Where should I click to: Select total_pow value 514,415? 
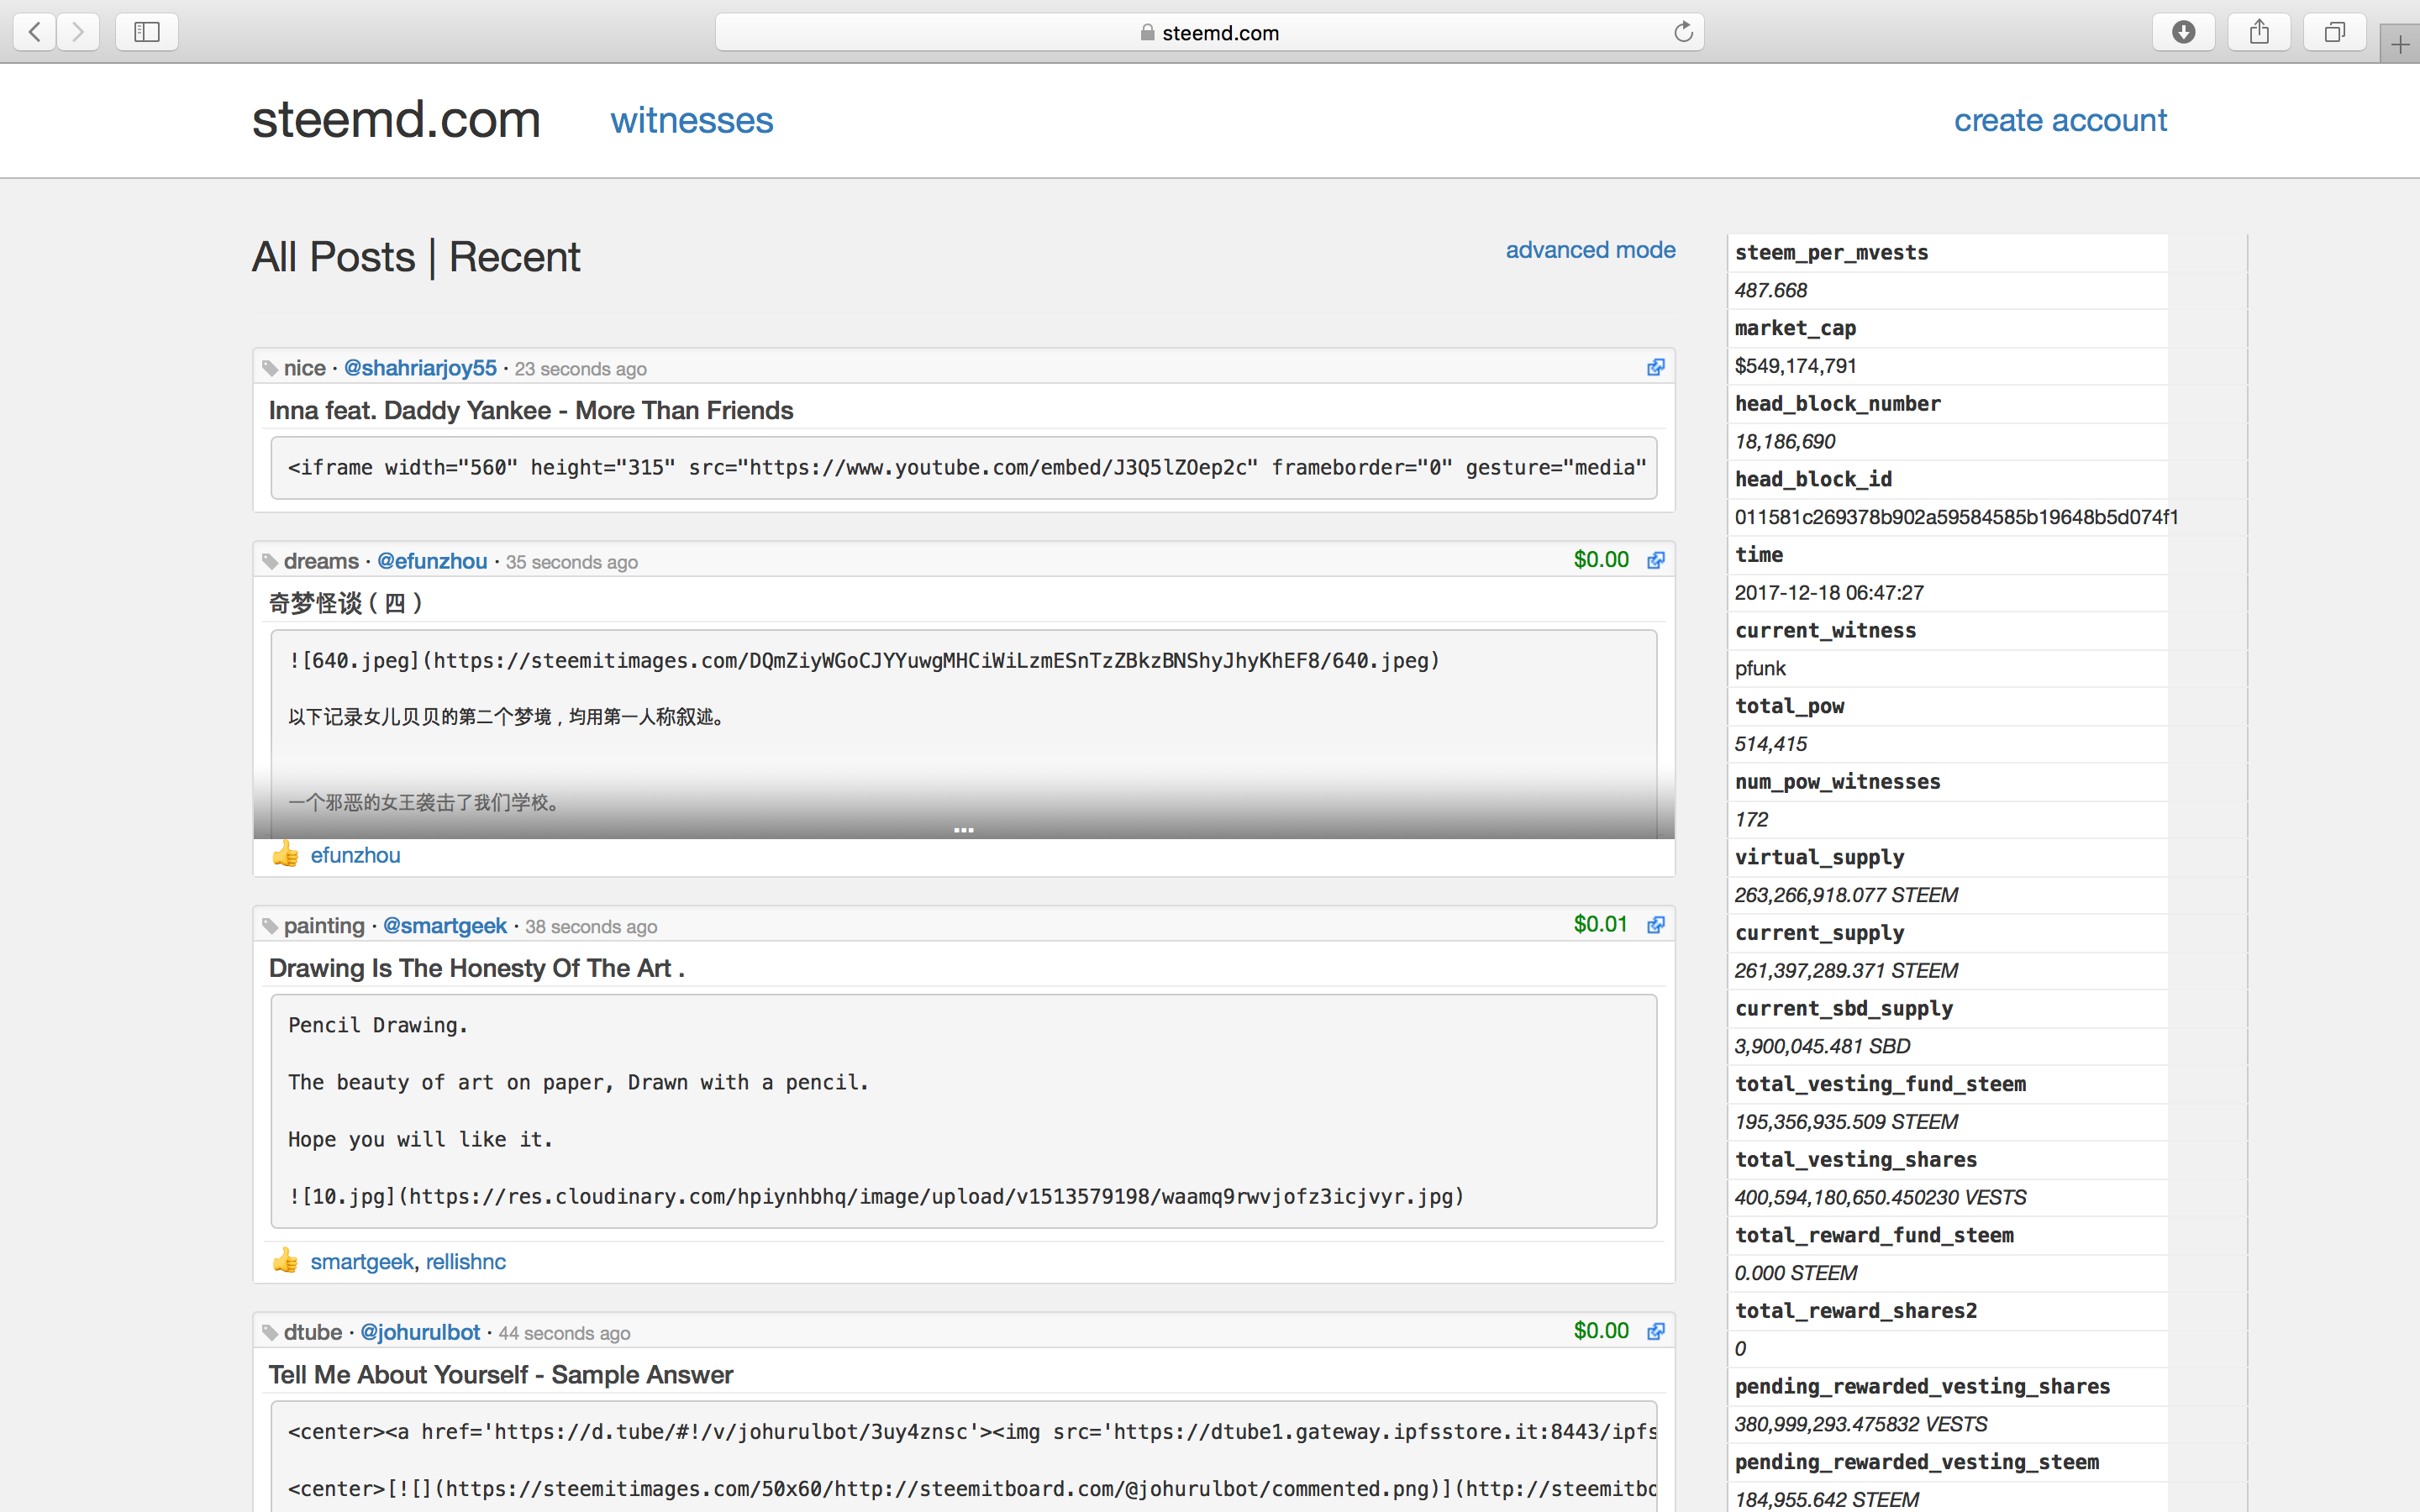(1771, 744)
